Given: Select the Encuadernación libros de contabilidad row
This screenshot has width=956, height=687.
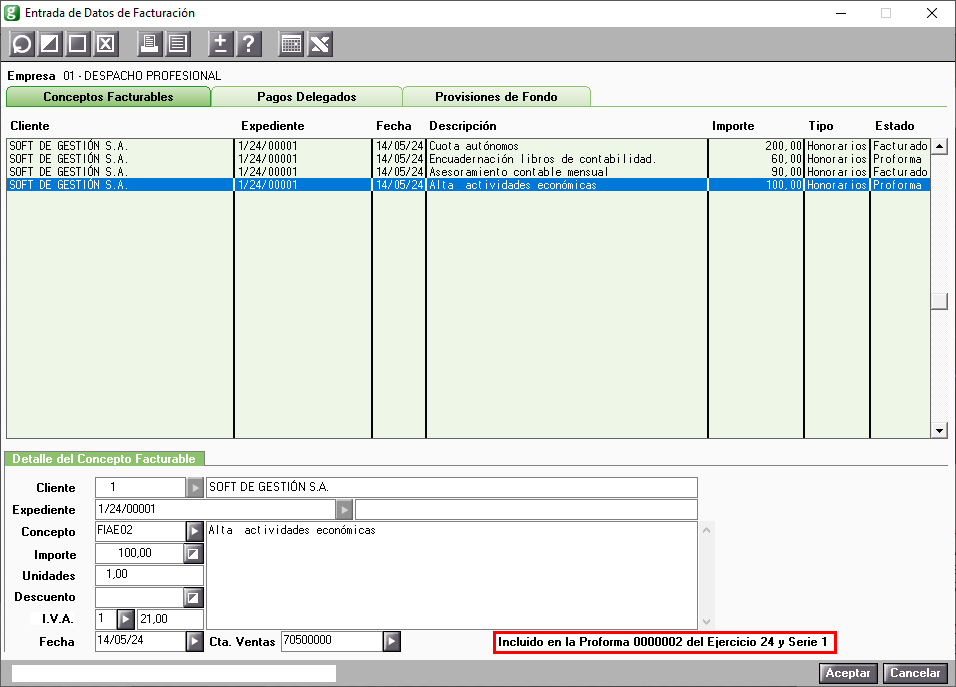Looking at the screenshot, I should (x=468, y=159).
